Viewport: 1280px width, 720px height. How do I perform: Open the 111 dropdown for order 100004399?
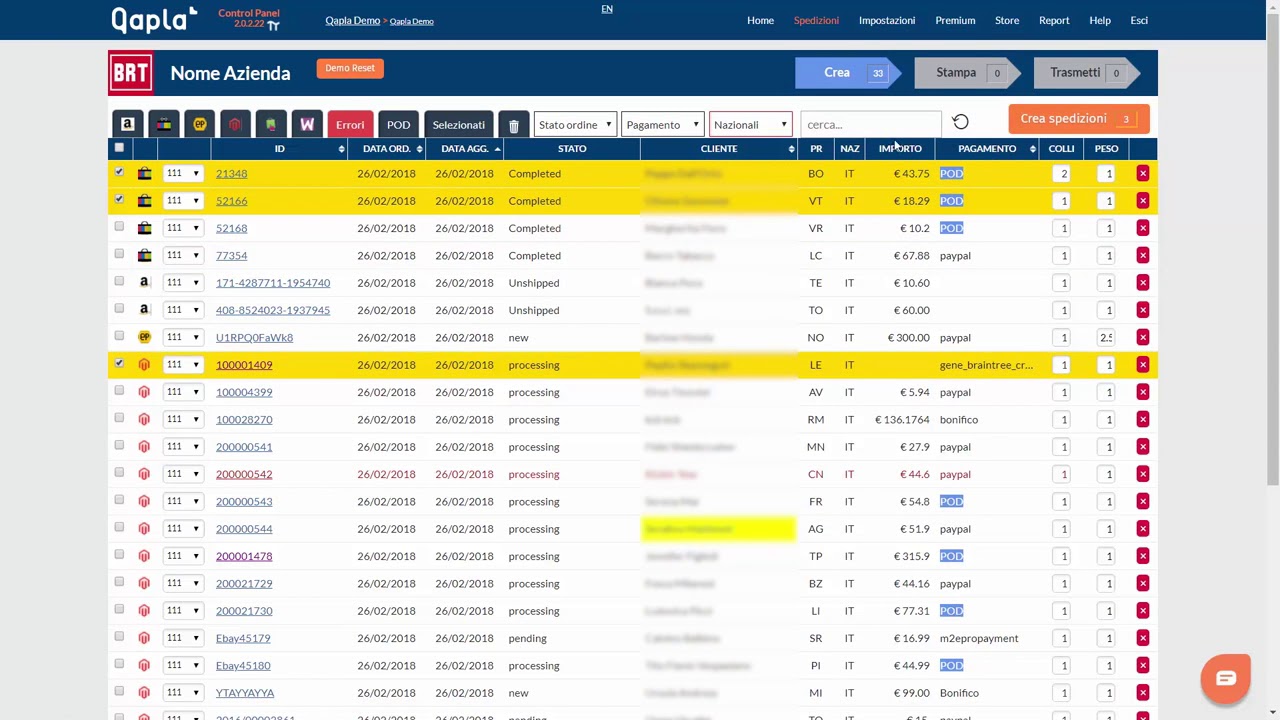pos(182,392)
